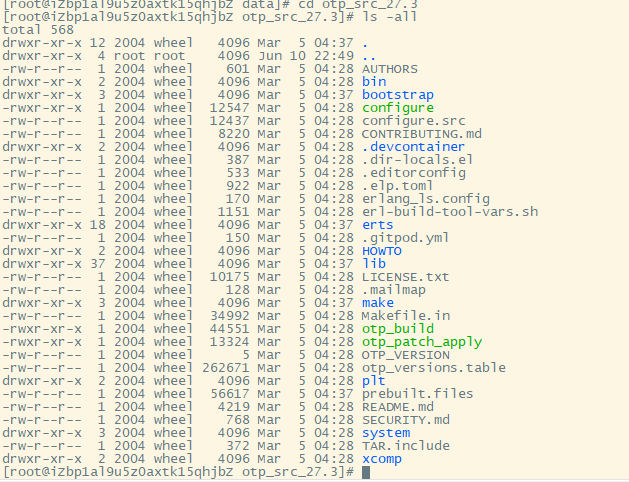Click the bootstrap directory entry
Image resolution: width=629 pixels, height=482 pixels.
point(398,95)
